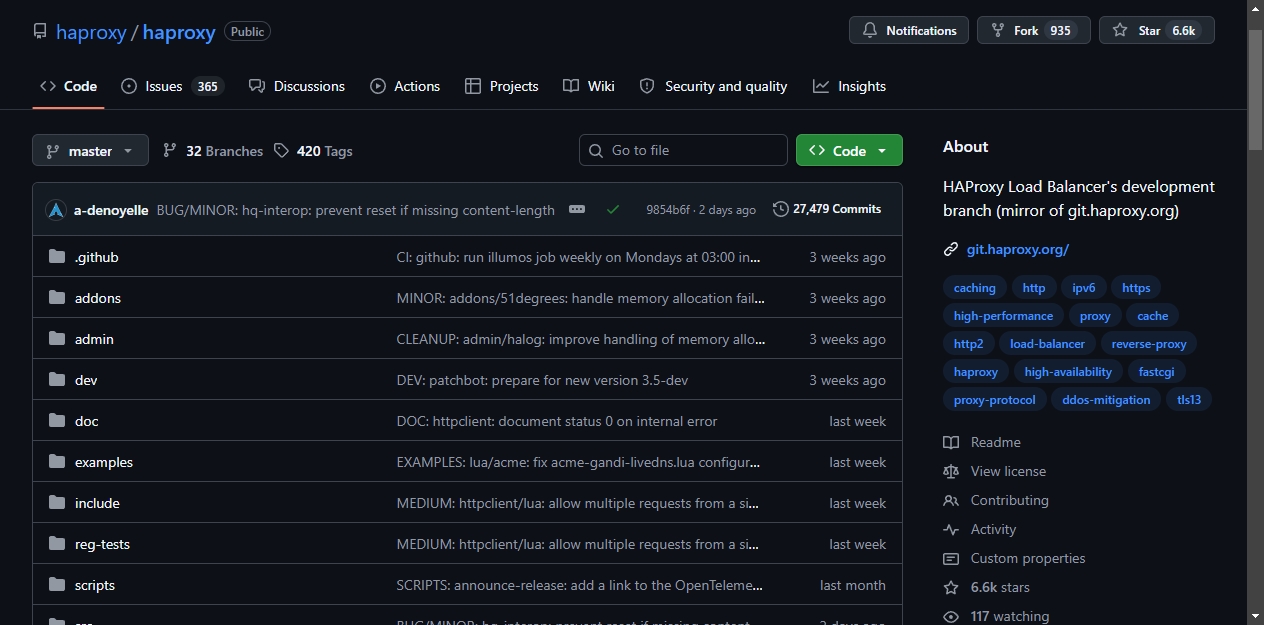Viewport: 1264px width, 625px height.
Task: Expand the green Code dropdown button
Action: [x=849, y=150]
